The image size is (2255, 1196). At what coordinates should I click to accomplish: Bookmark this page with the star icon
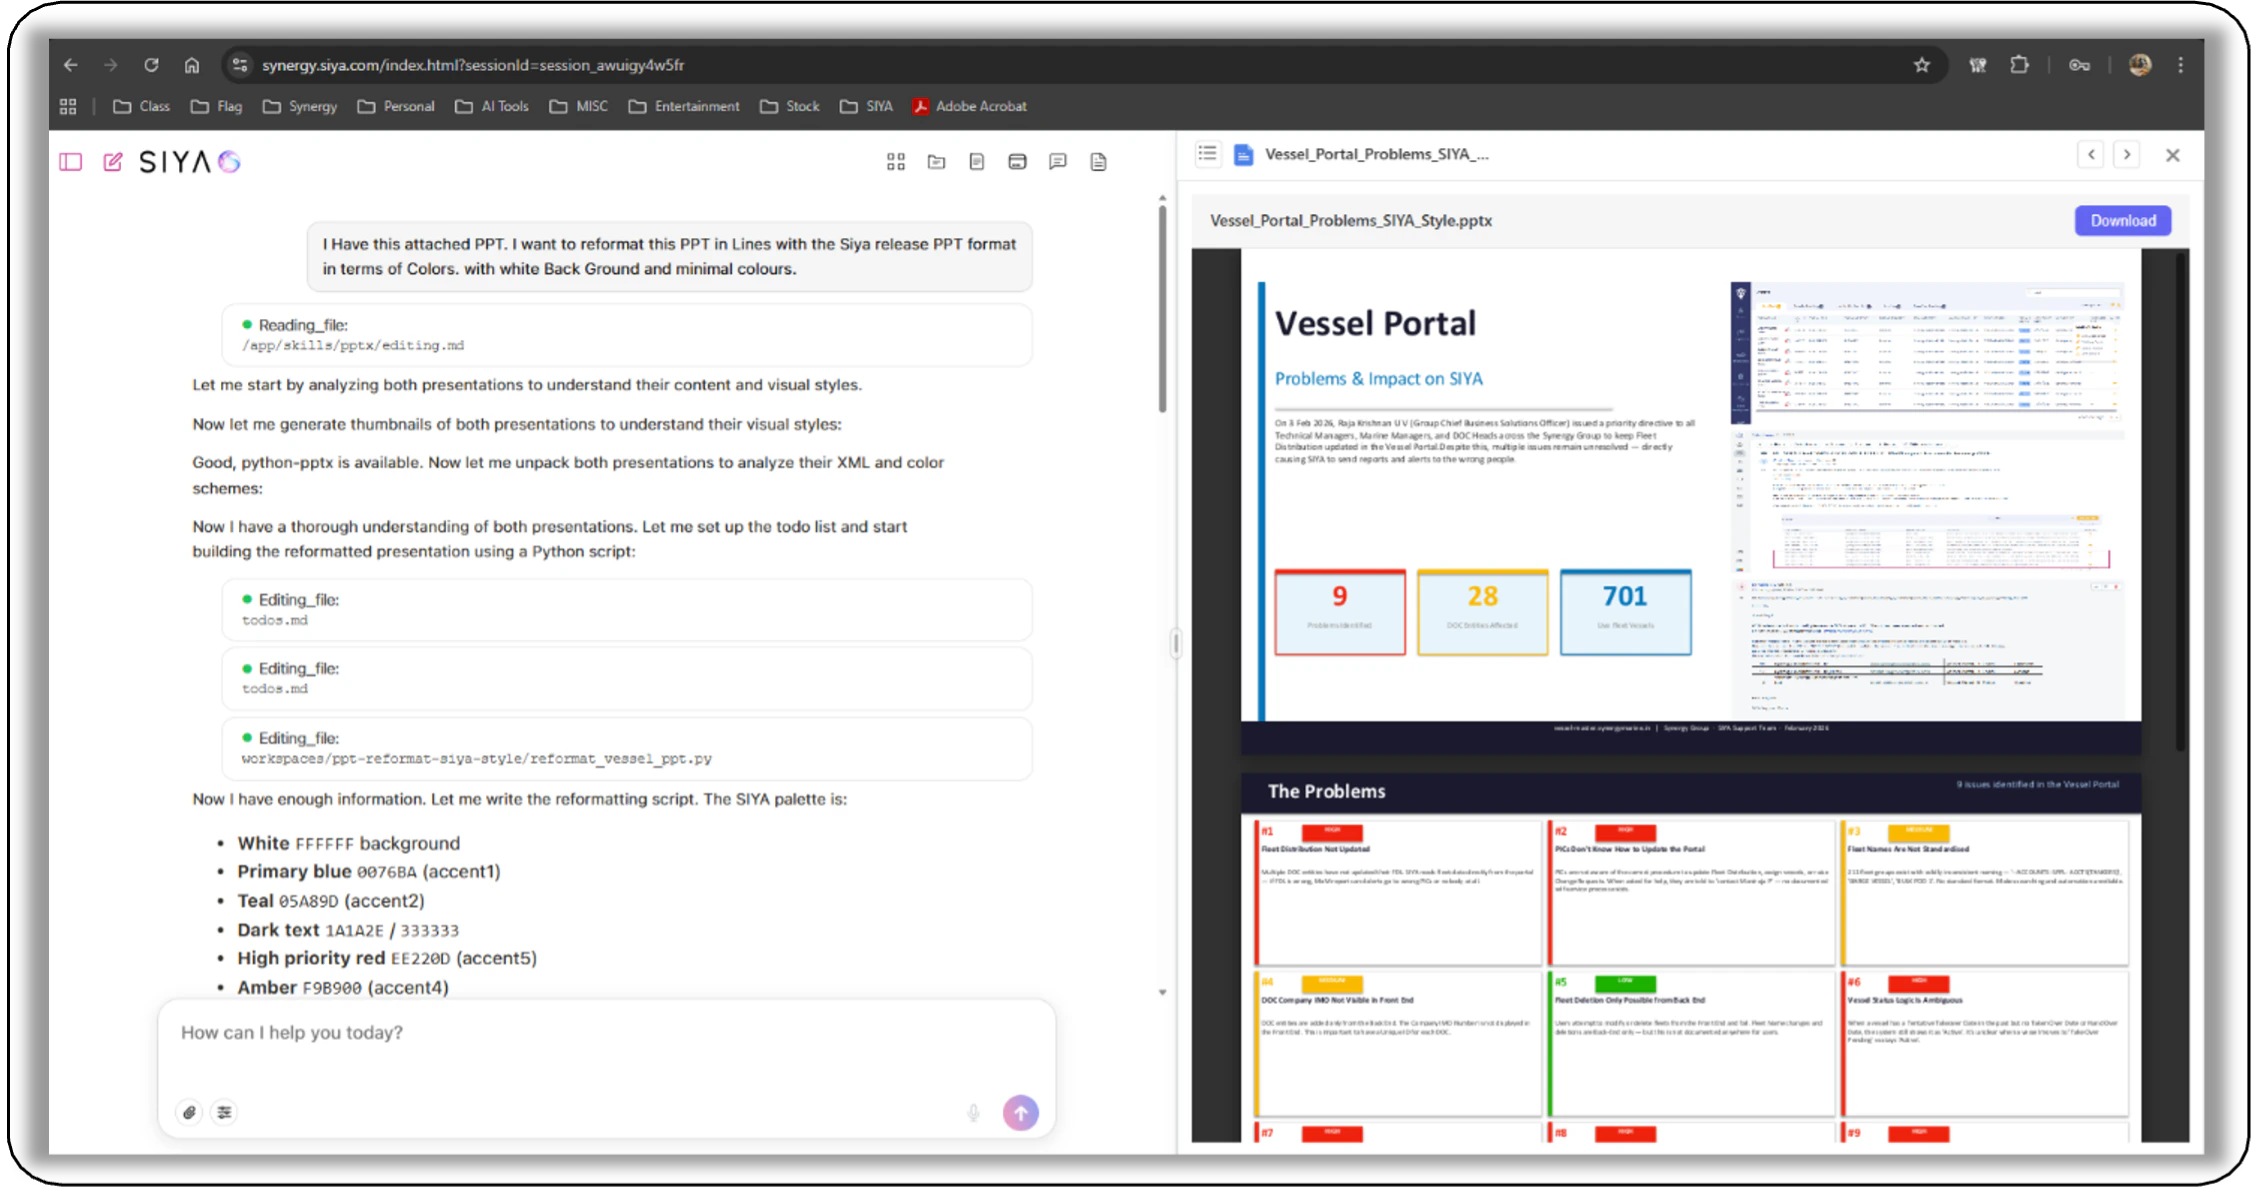pos(1921,65)
